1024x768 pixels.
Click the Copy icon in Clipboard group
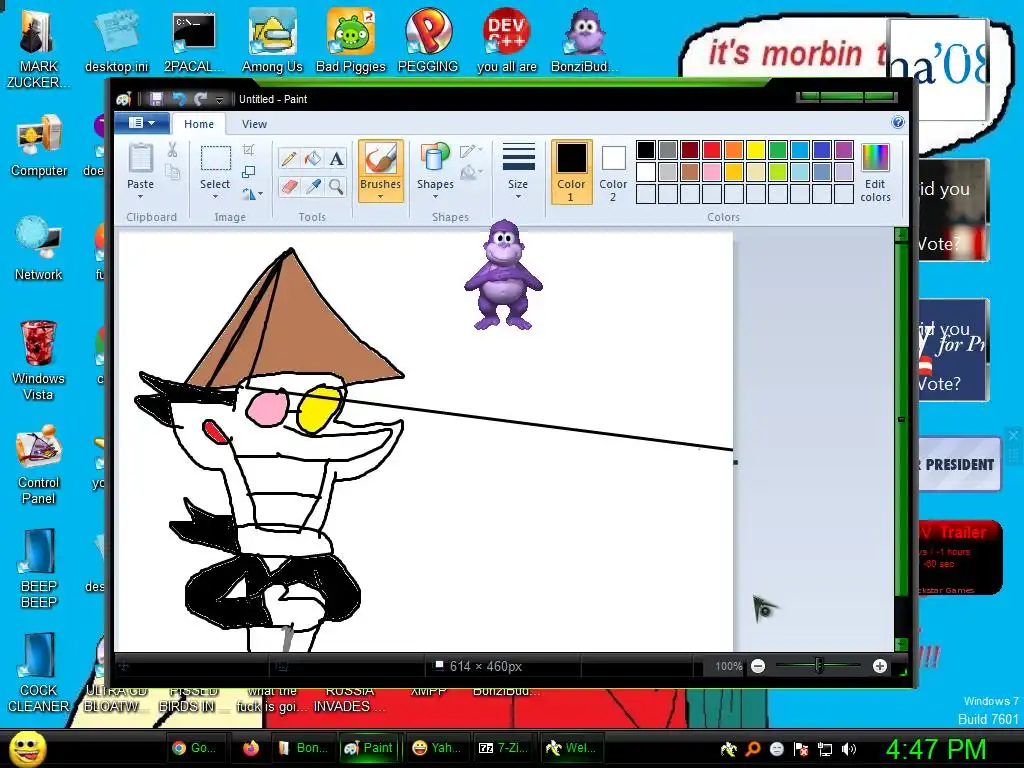(x=172, y=172)
